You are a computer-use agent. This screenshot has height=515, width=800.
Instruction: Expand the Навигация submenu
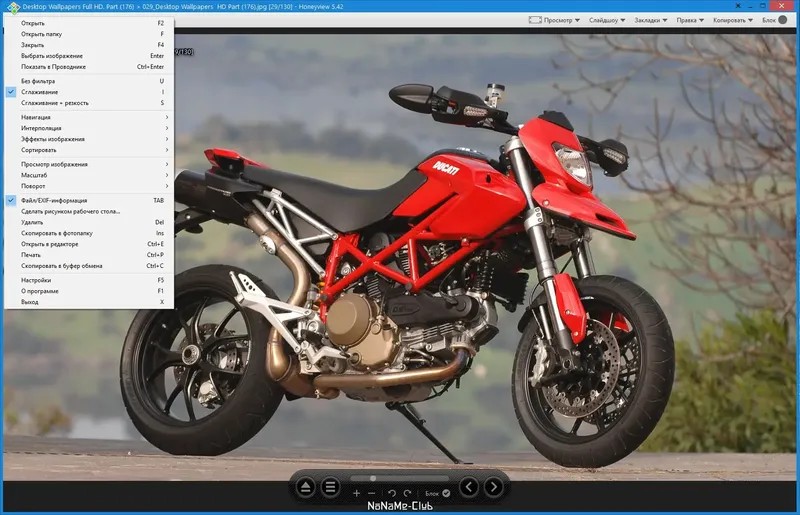[x=89, y=117]
